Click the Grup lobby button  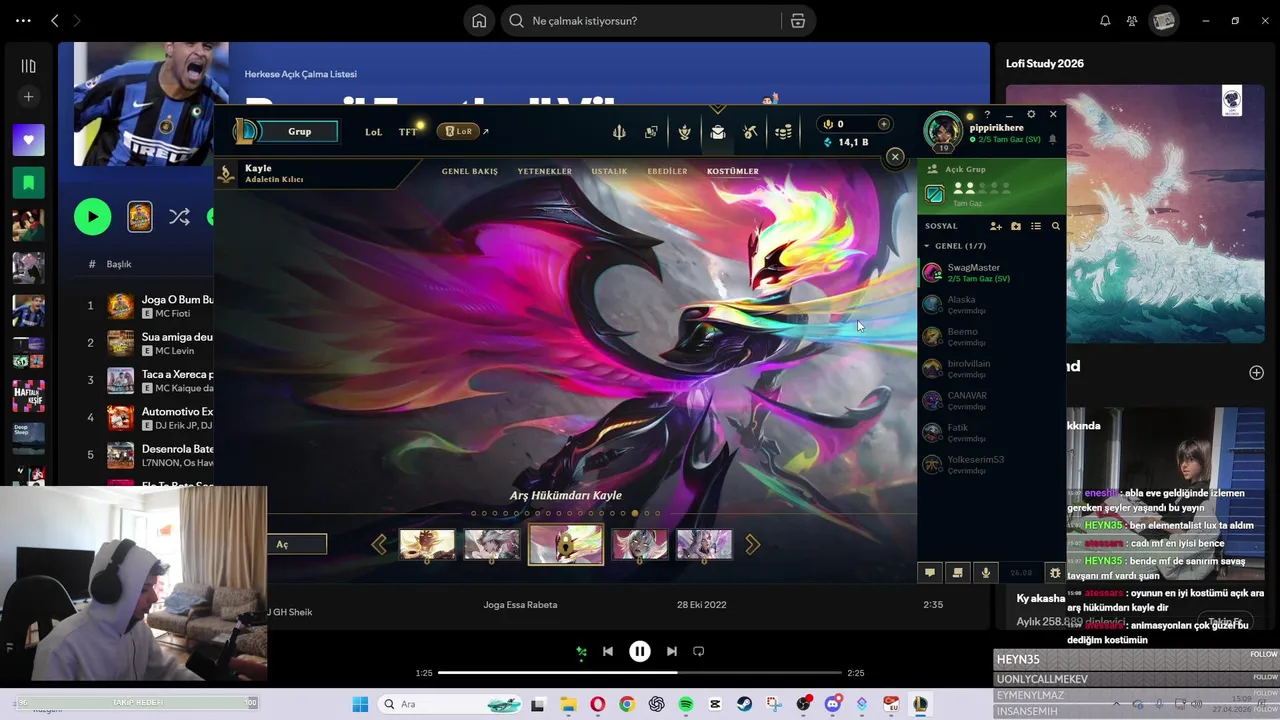point(300,131)
